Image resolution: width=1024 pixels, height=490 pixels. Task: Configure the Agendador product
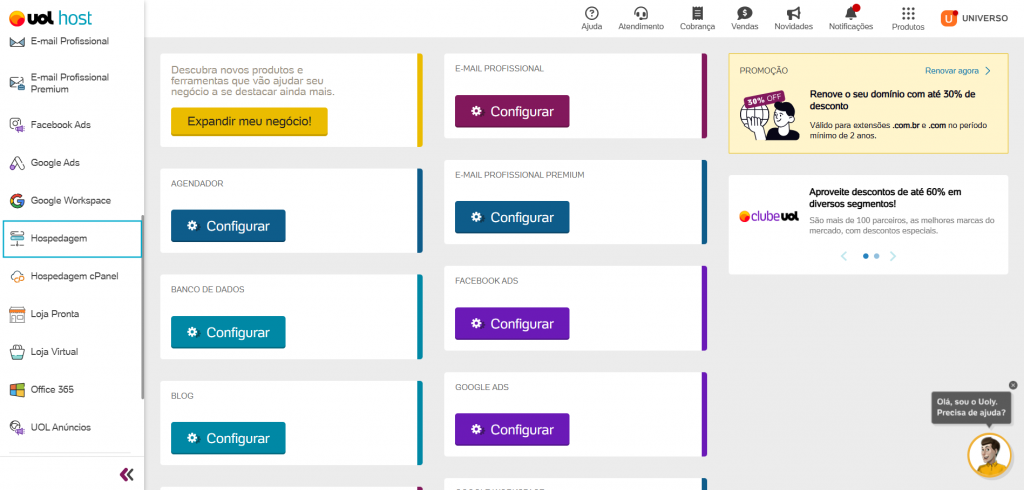[228, 226]
